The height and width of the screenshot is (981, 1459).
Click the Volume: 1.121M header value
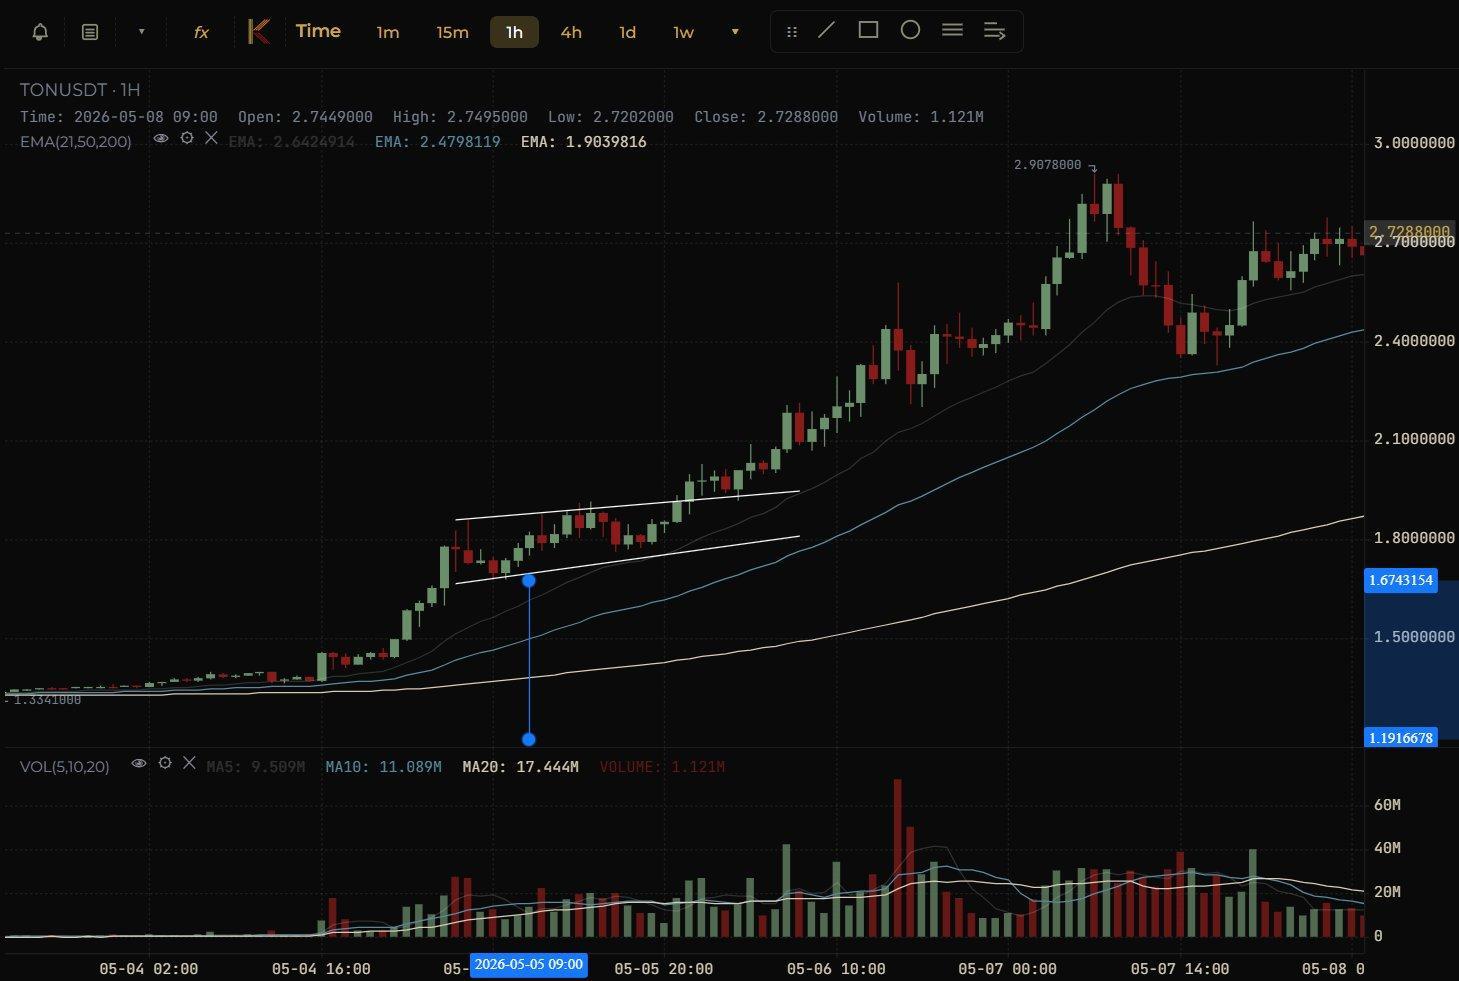tap(920, 117)
